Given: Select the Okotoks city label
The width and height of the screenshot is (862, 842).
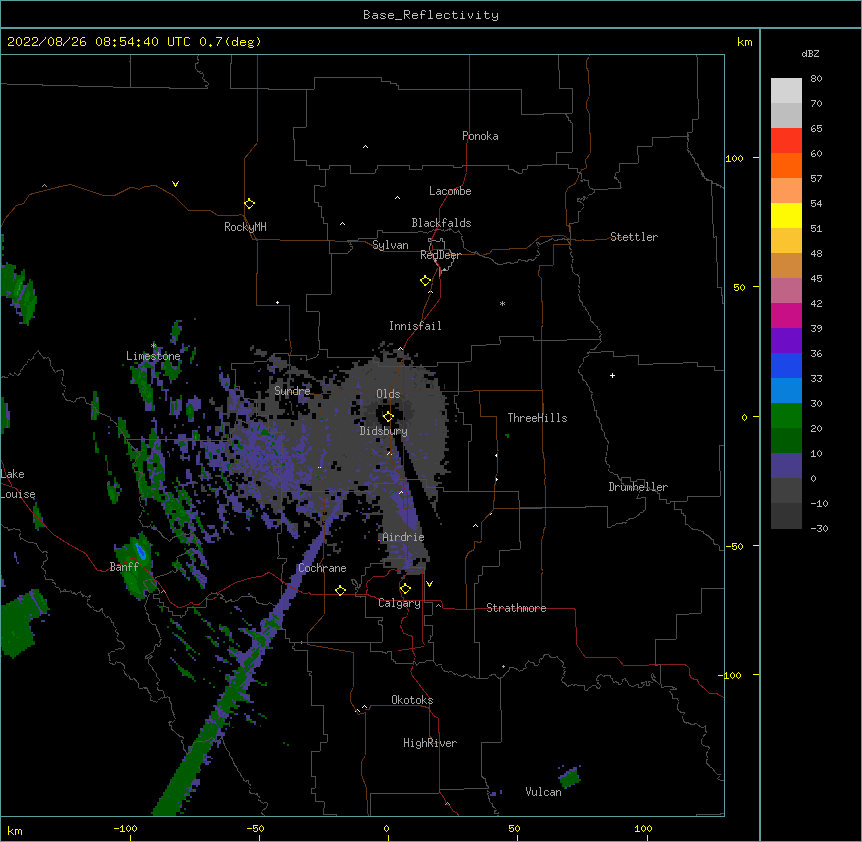Looking at the screenshot, I should coord(412,700).
